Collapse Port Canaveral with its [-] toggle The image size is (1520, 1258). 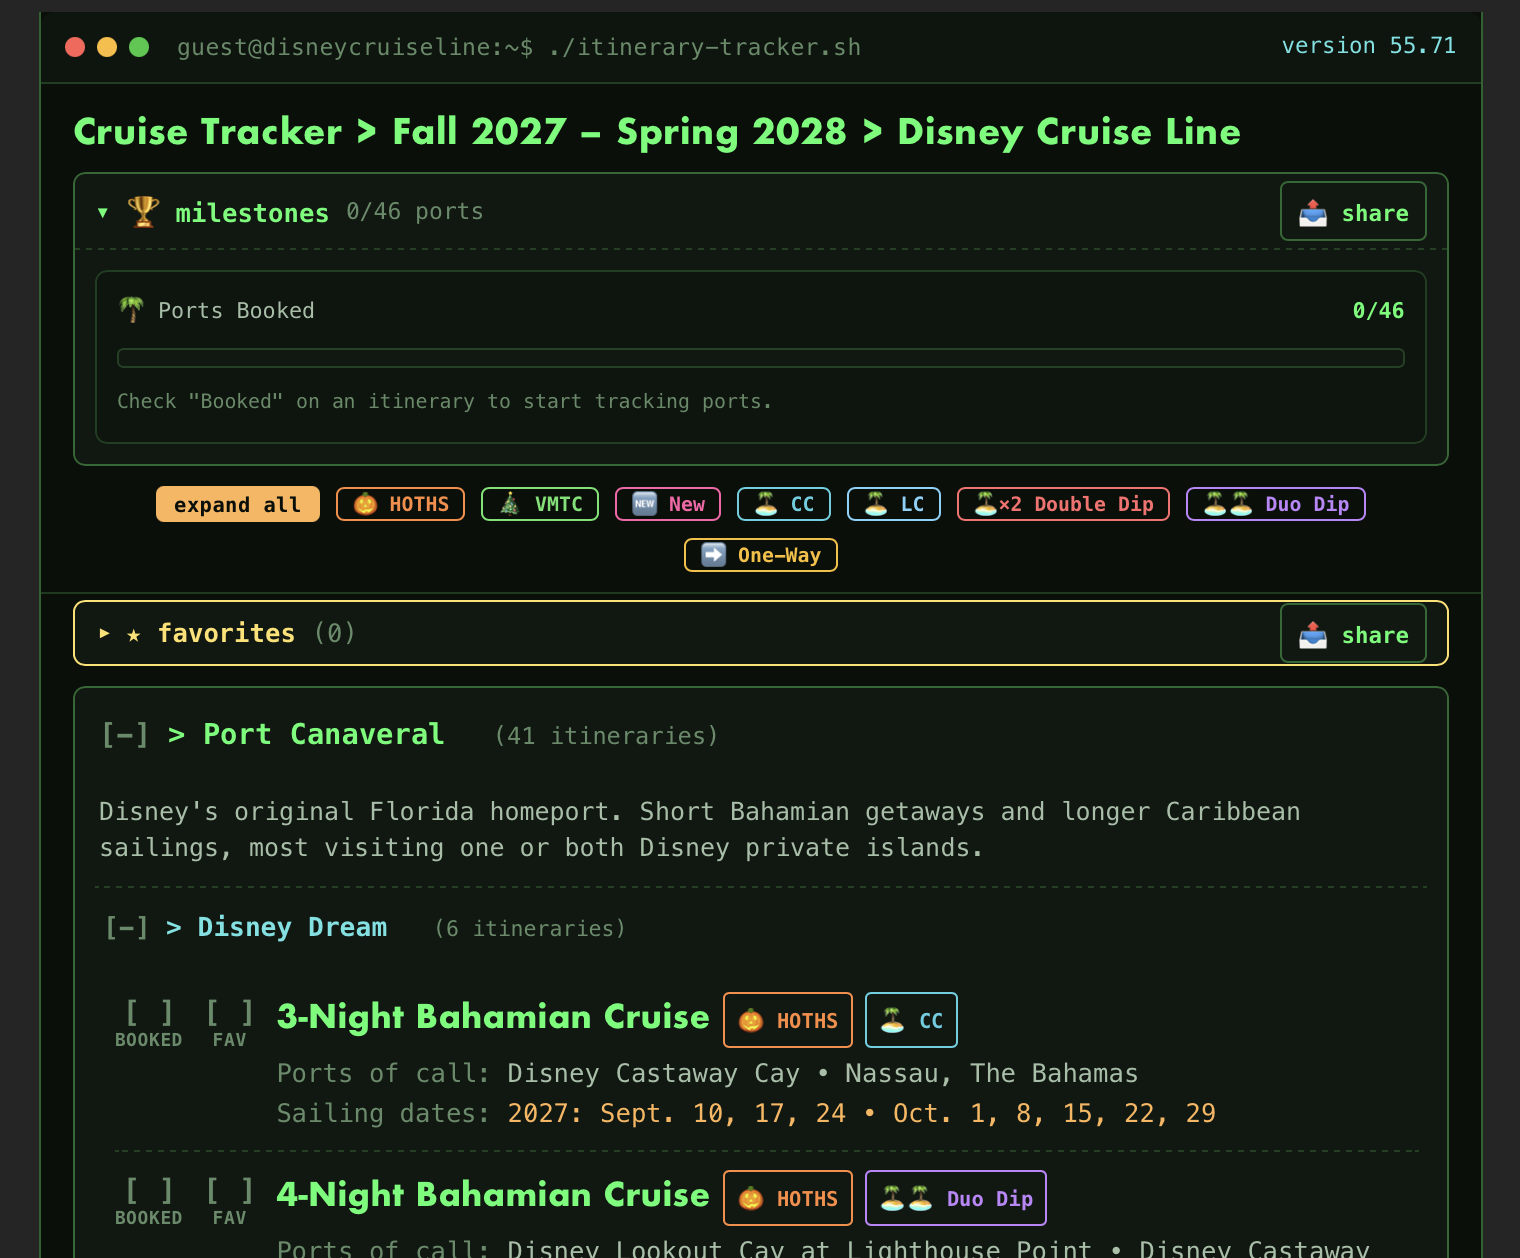[x=125, y=735]
